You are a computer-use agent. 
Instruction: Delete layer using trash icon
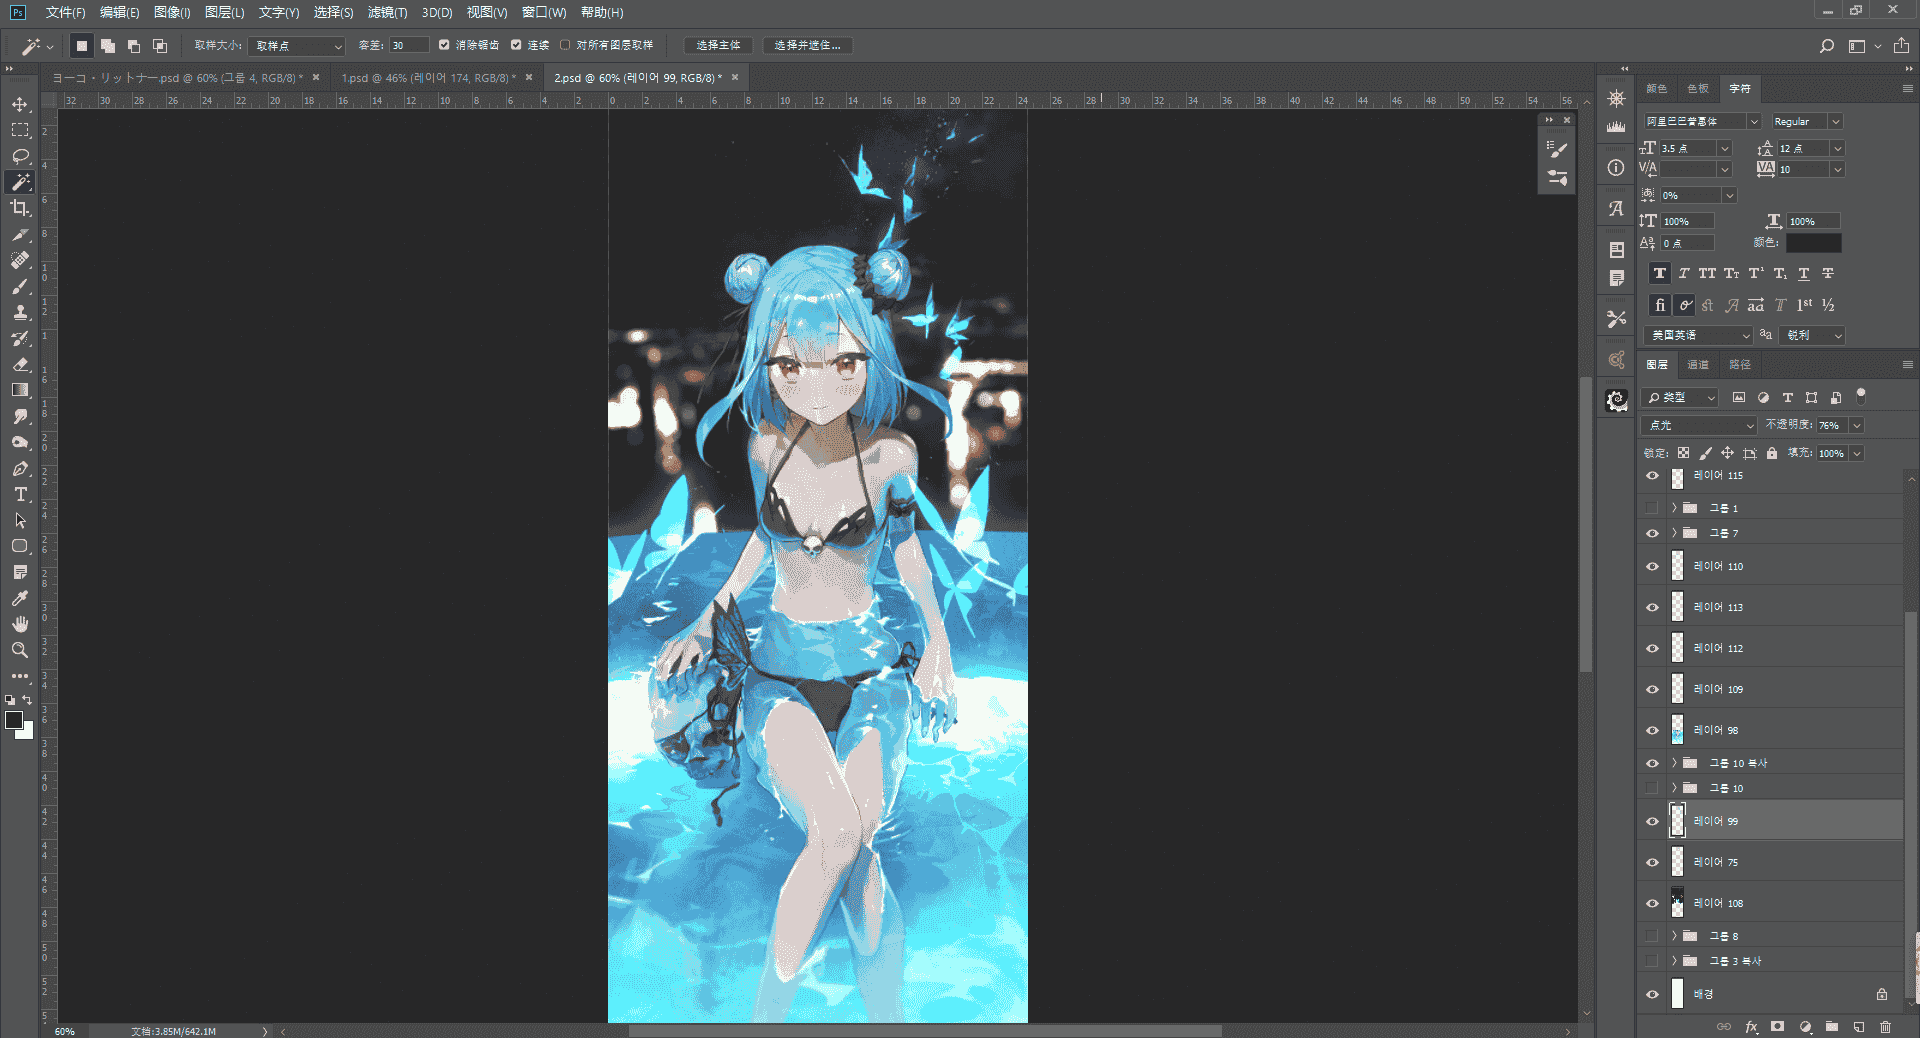[1886, 1027]
